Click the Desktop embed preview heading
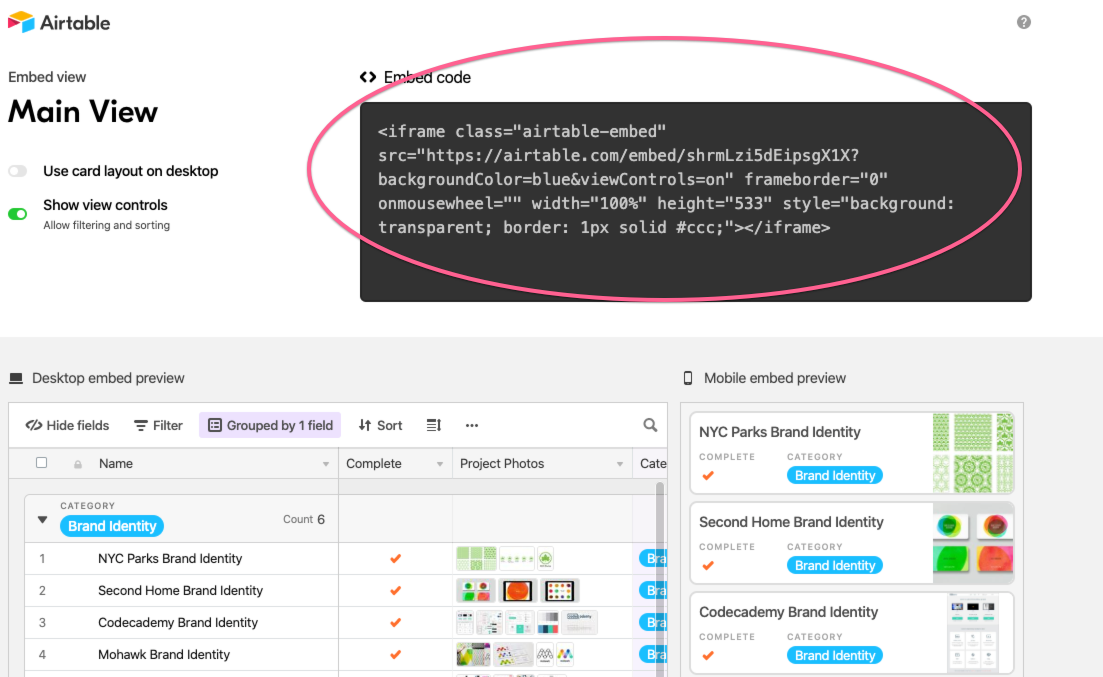The image size is (1103, 677). [106, 378]
